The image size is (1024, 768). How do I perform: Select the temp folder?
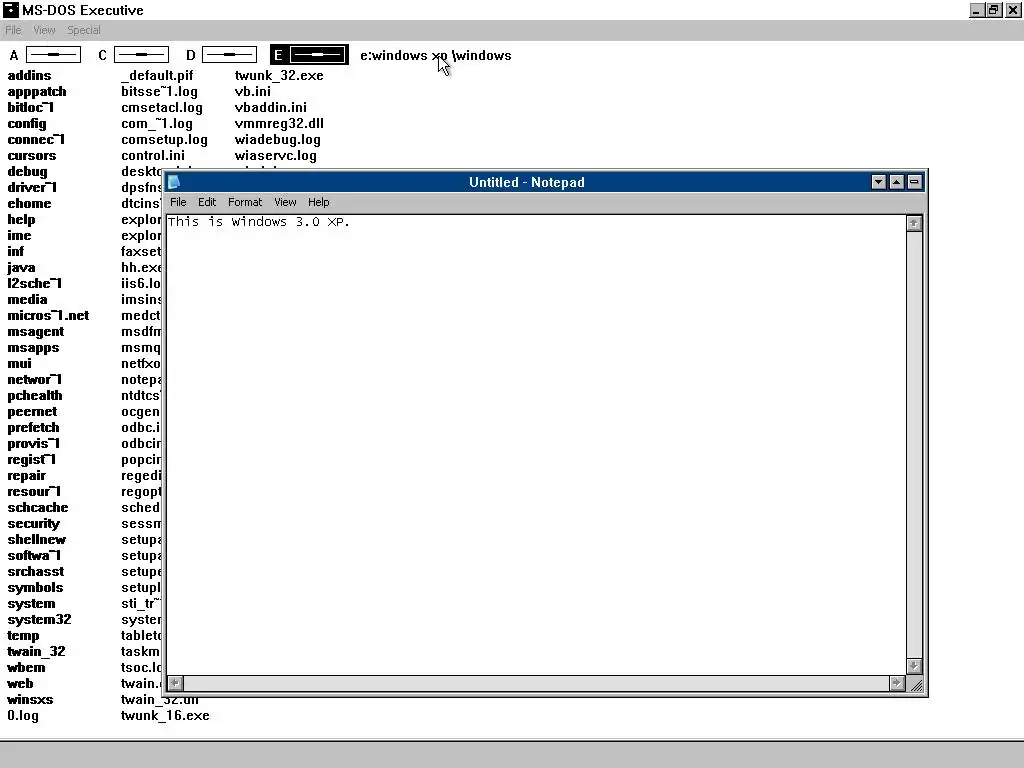(x=24, y=636)
